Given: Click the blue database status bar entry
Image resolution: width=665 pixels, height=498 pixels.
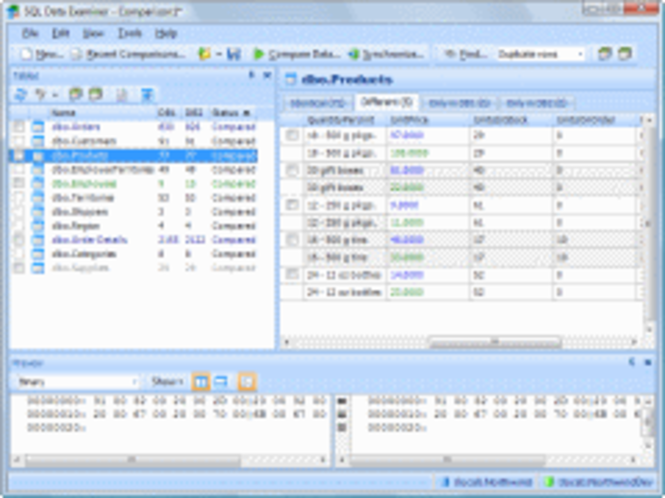Looking at the screenshot, I should (x=486, y=482).
